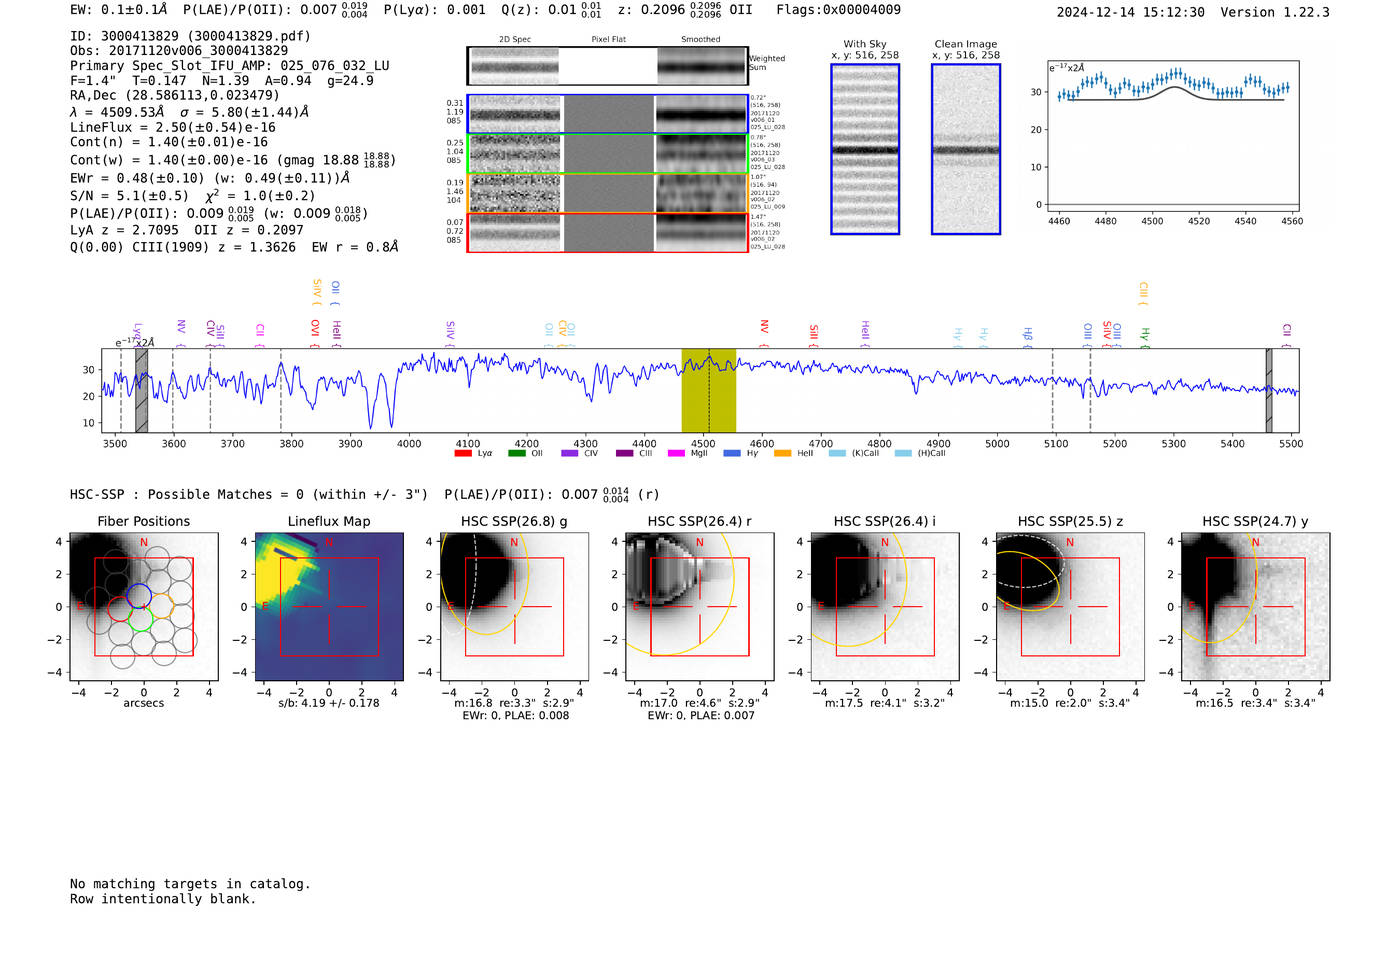Click the red Lyα legend swatch
The height and width of the screenshot is (953, 1400).
point(462,453)
